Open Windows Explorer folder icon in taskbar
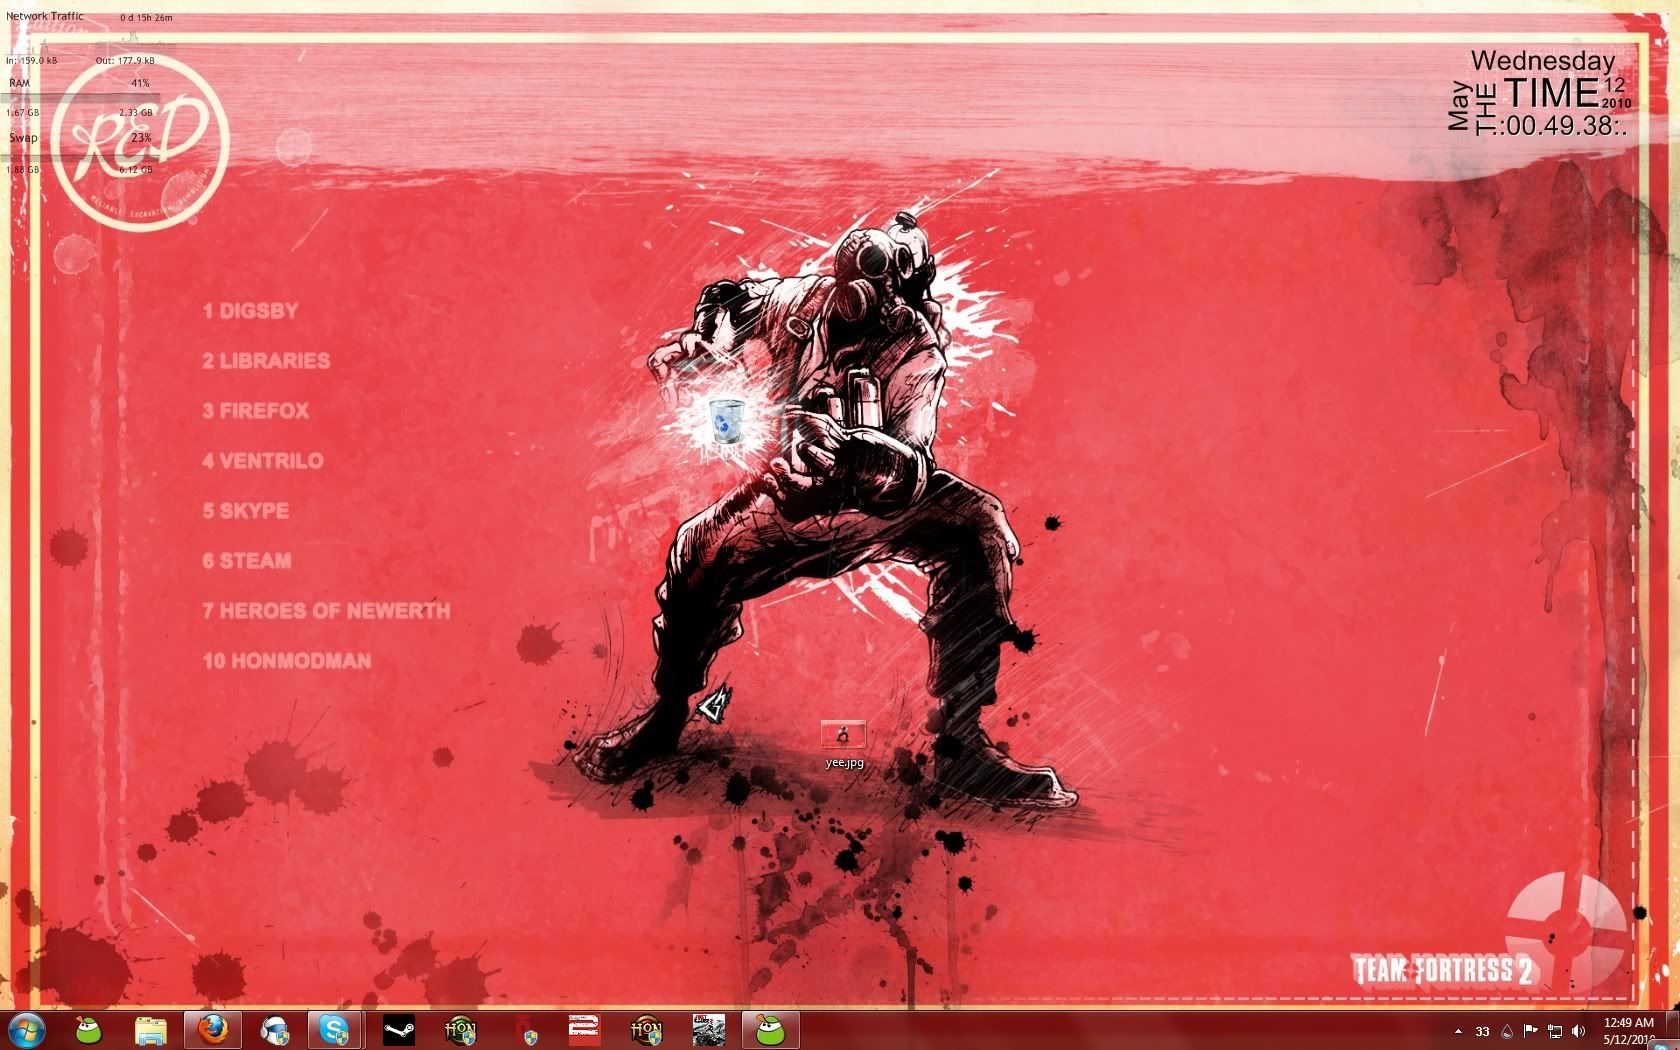This screenshot has height=1050, width=1680. coord(151,1029)
